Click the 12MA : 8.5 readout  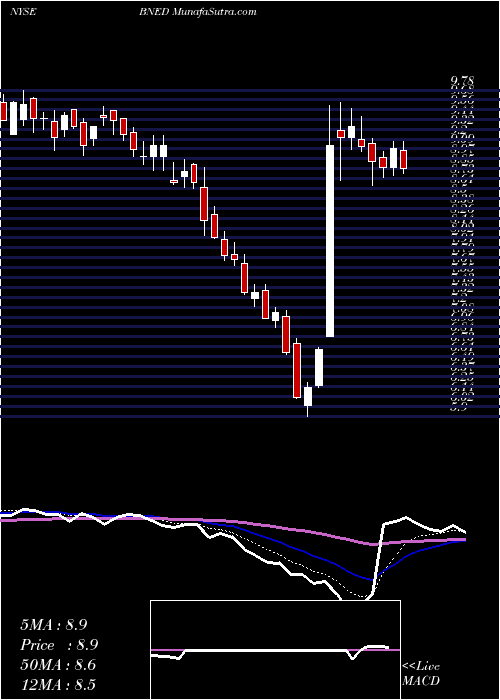pos(58,685)
